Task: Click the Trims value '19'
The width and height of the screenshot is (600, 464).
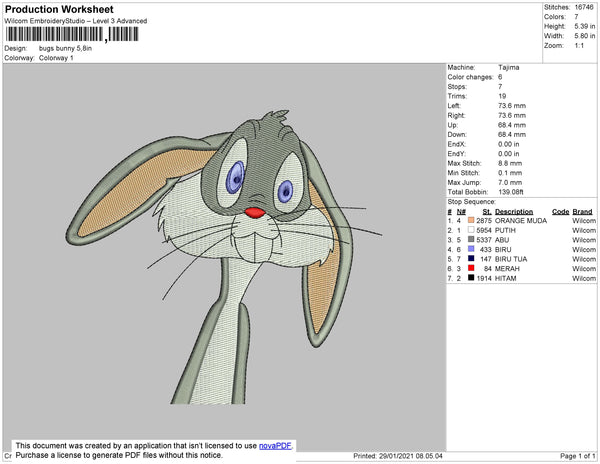Action: [502, 96]
